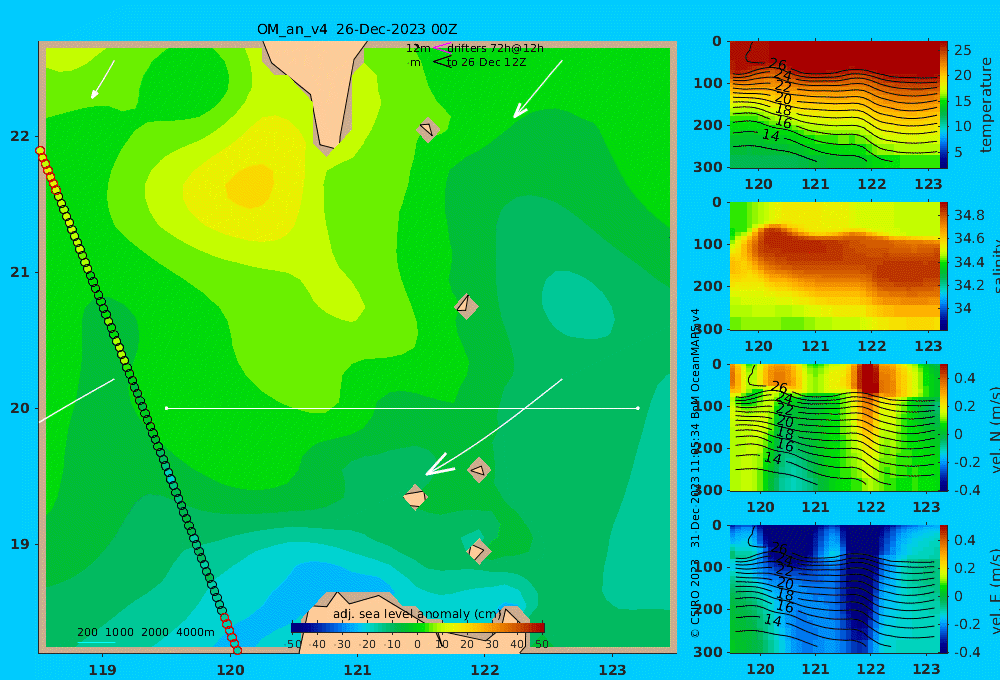The width and height of the screenshot is (1000, 680).
Task: Click longitude 122 under the vel. E plot
Action: [871, 669]
